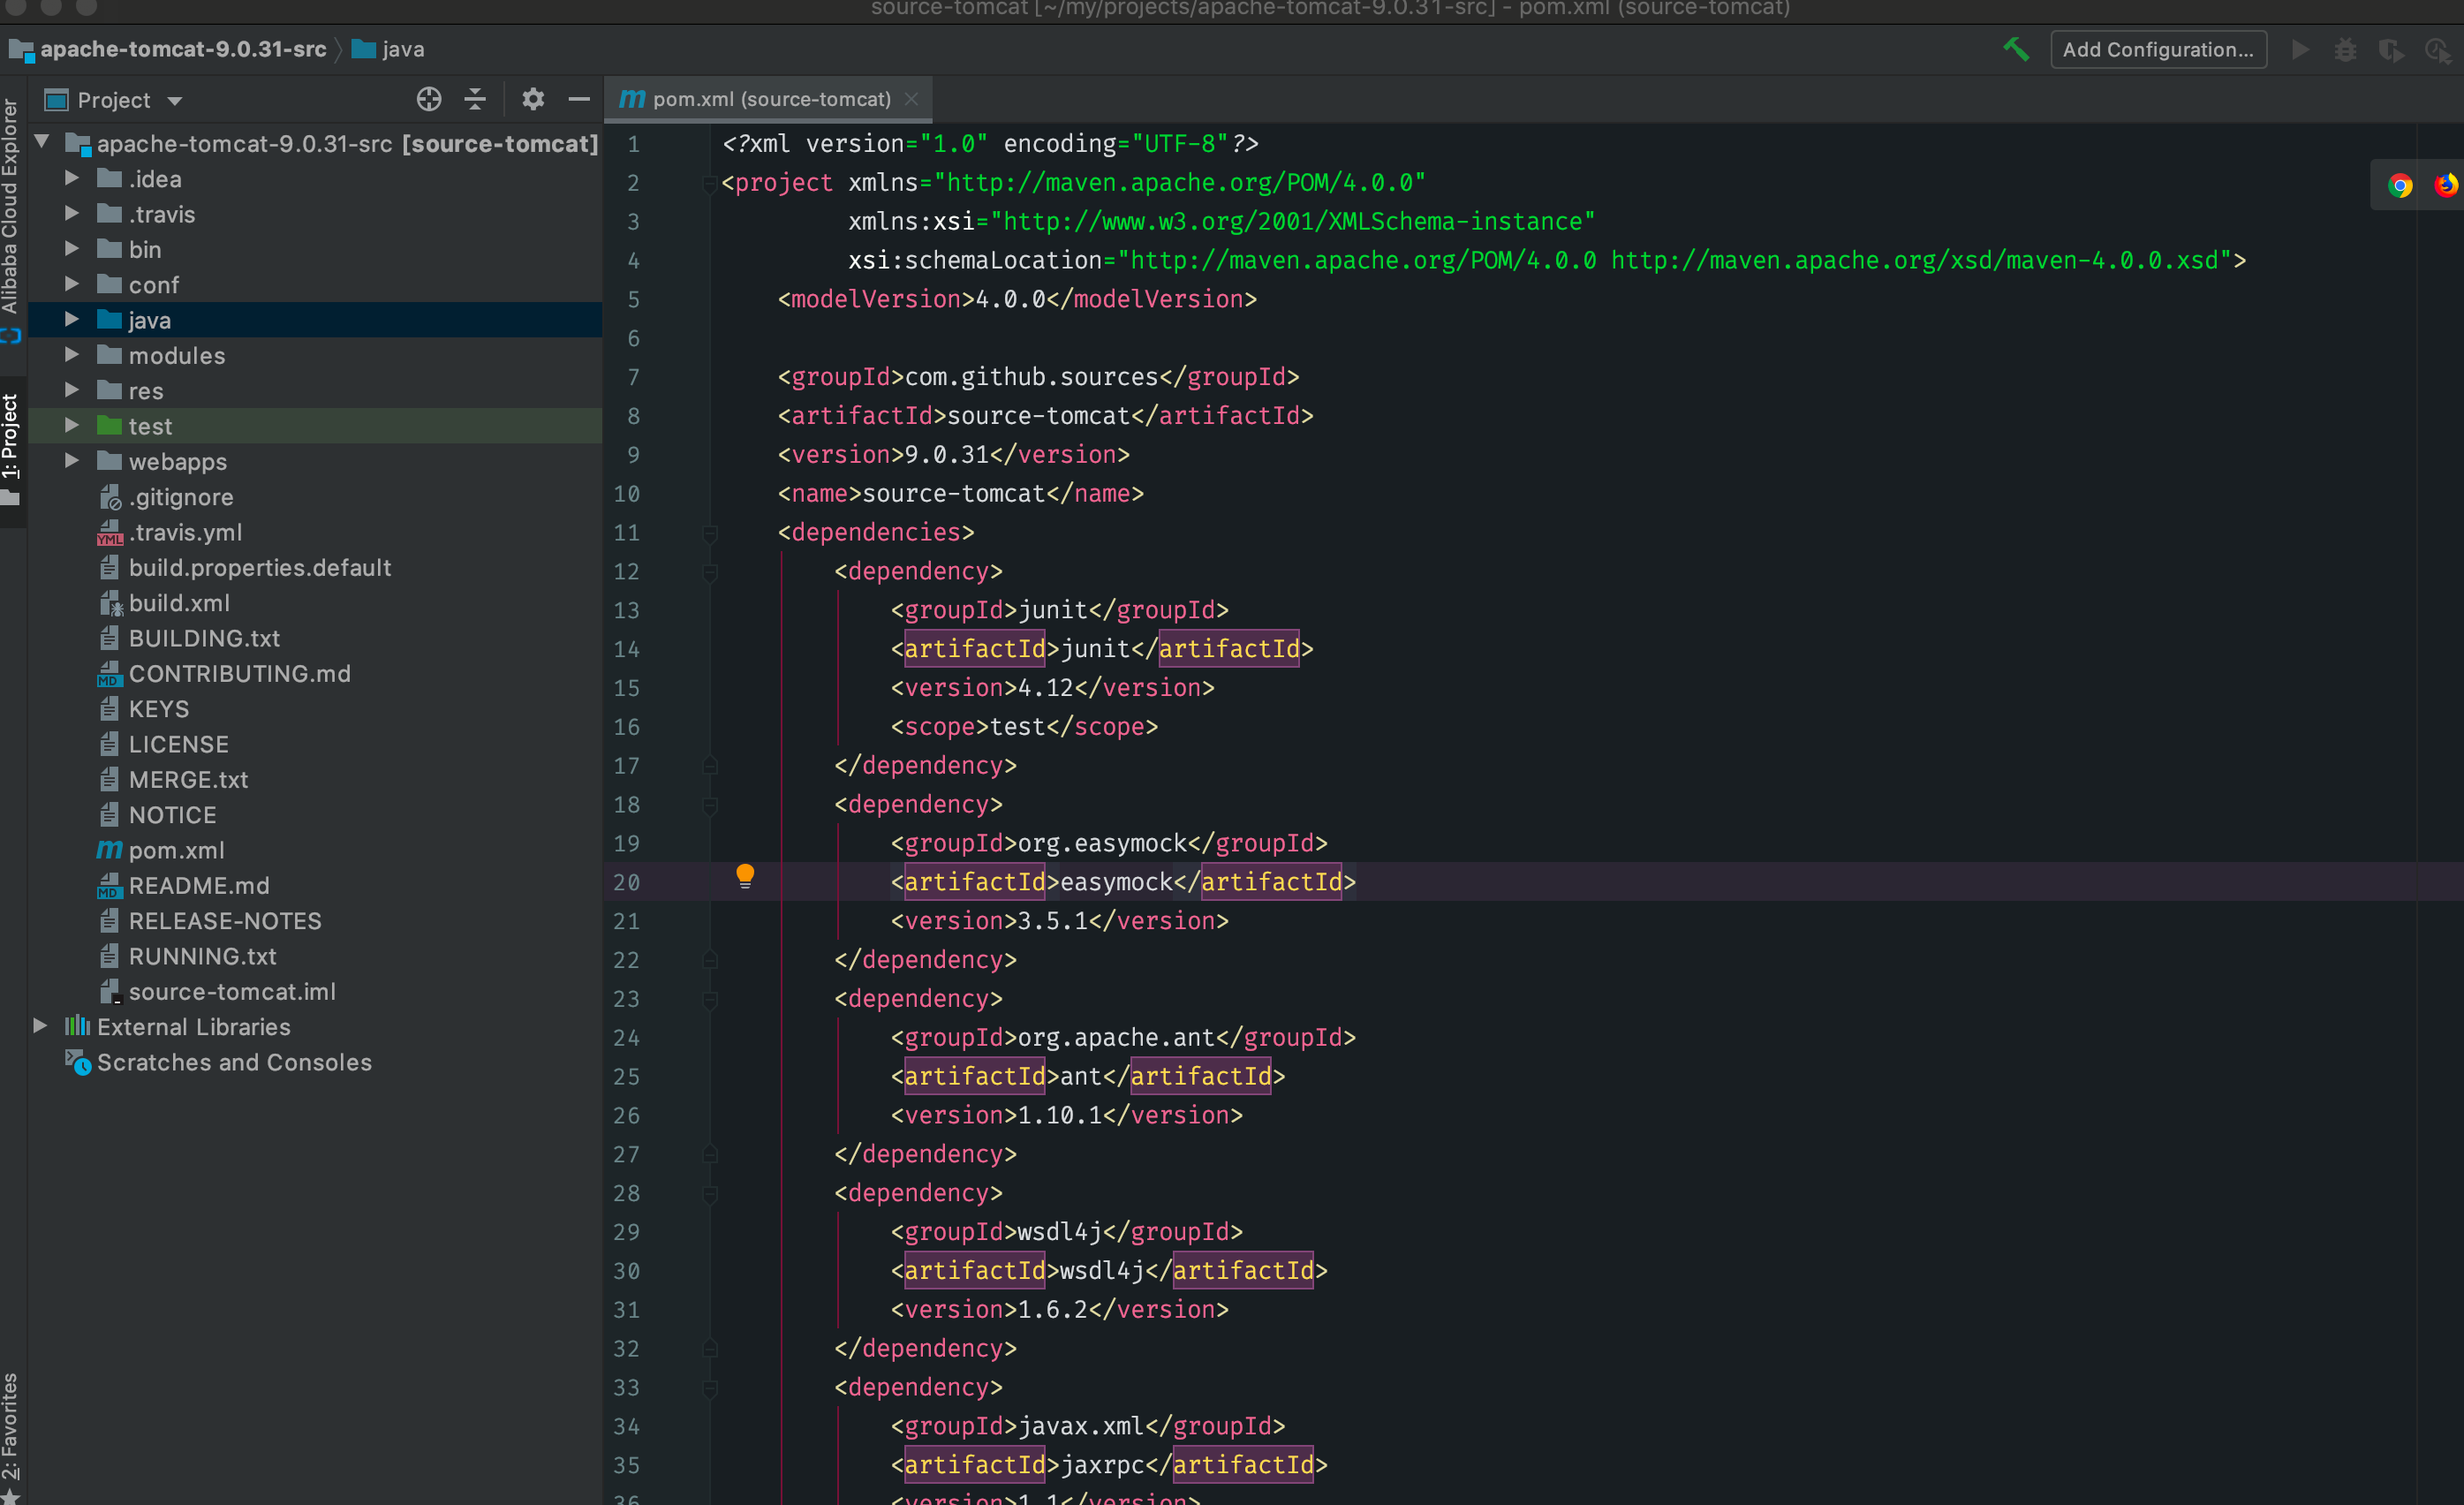This screenshot has height=1505, width=2464.
Task: Select the KEYS file
Action: coord(158,709)
